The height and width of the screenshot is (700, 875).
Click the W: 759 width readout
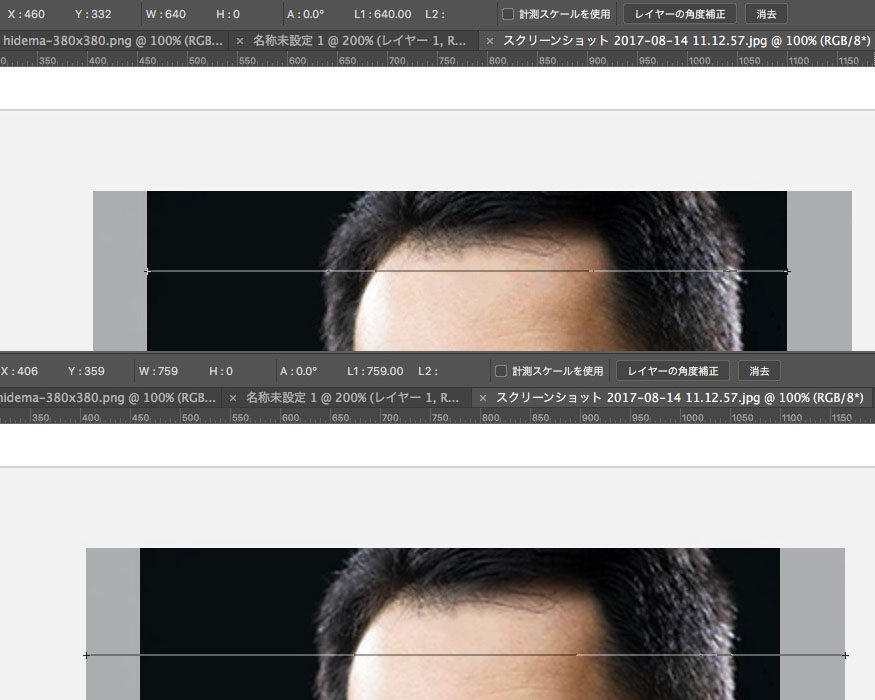[158, 371]
